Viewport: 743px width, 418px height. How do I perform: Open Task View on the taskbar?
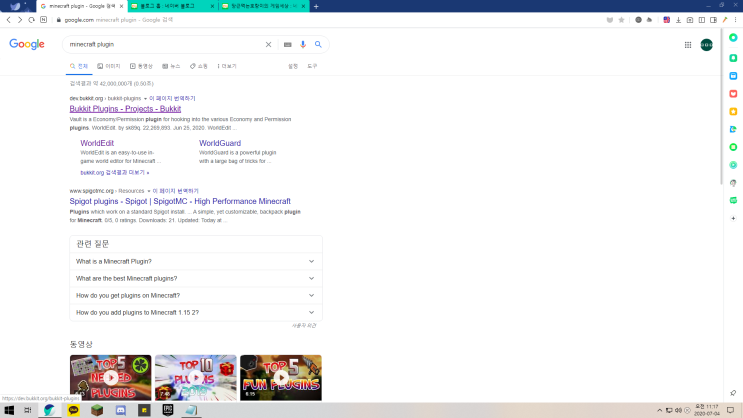(27, 410)
